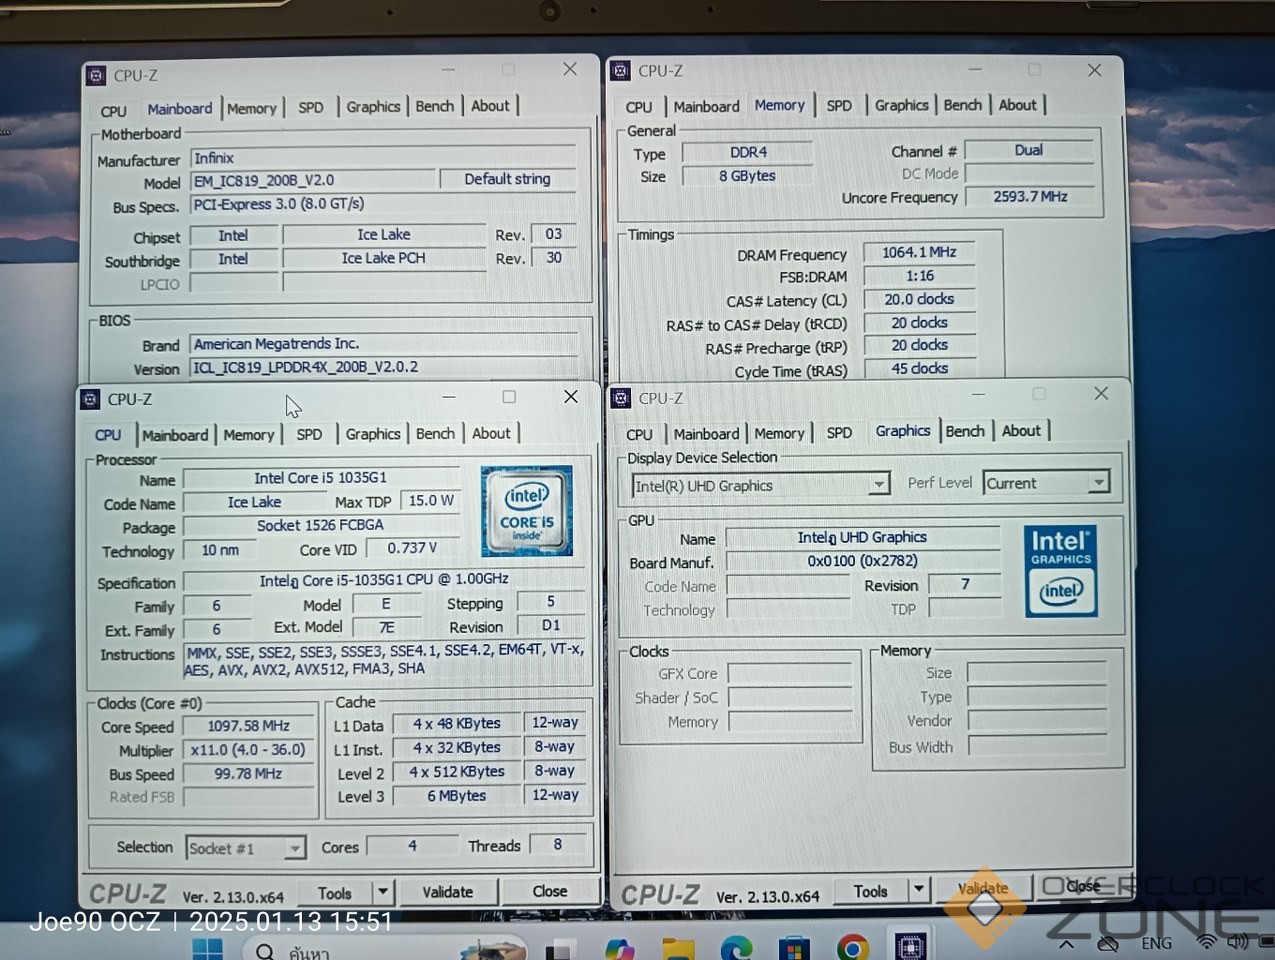This screenshot has width=1275, height=960.
Task: Click the Intel Core i5 1035G1 name field
Action: pyautogui.click(x=321, y=478)
